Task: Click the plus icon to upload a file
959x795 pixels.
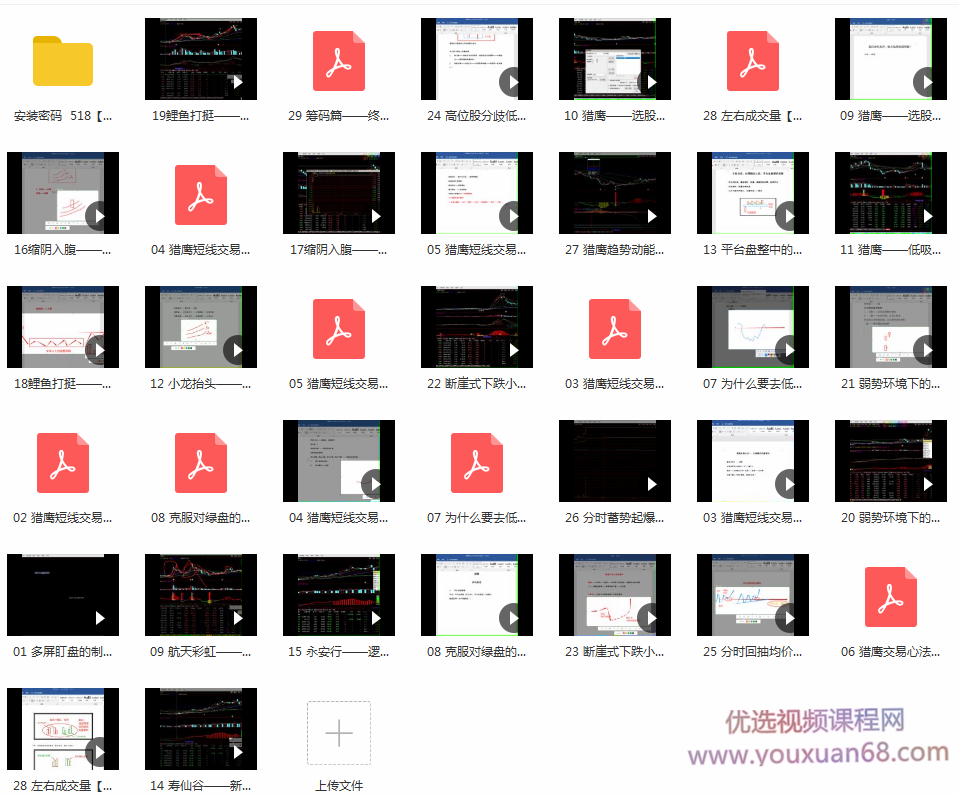Action: click(338, 732)
